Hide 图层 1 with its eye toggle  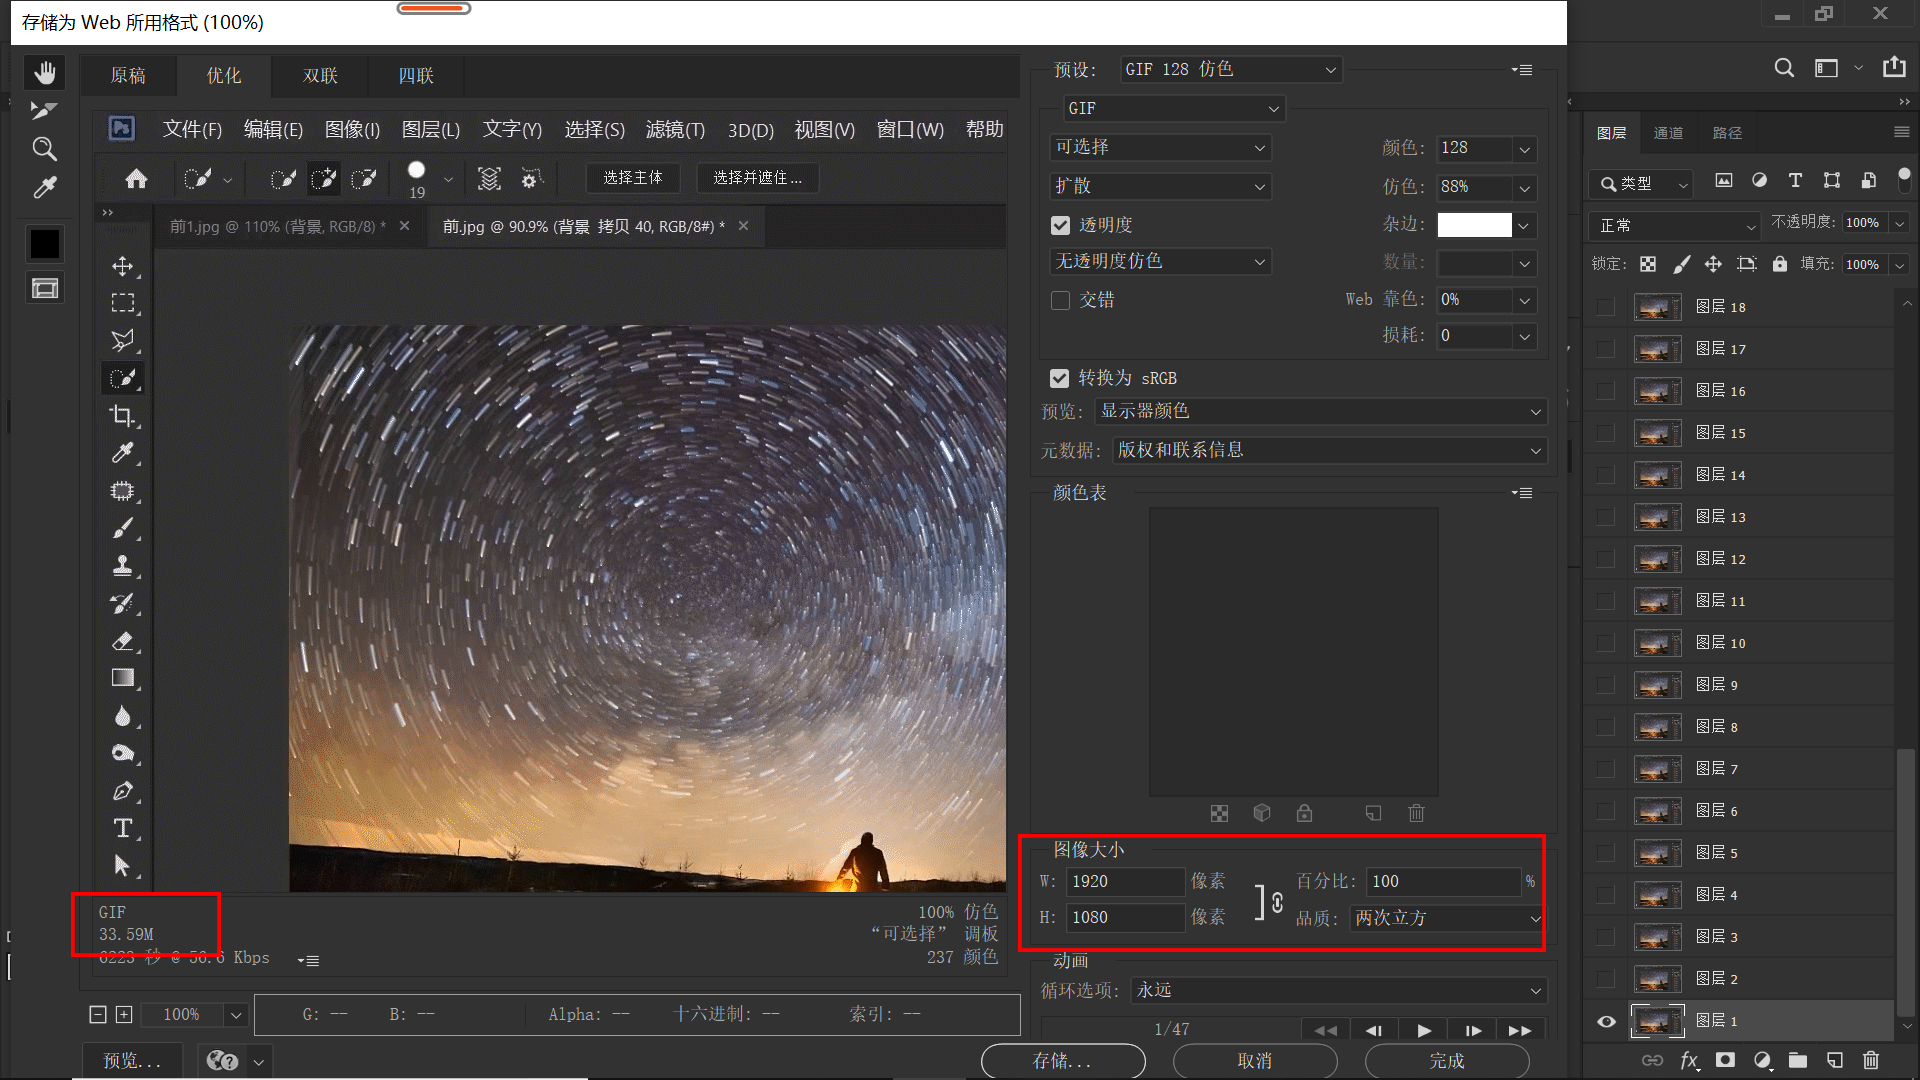pos(1606,1021)
